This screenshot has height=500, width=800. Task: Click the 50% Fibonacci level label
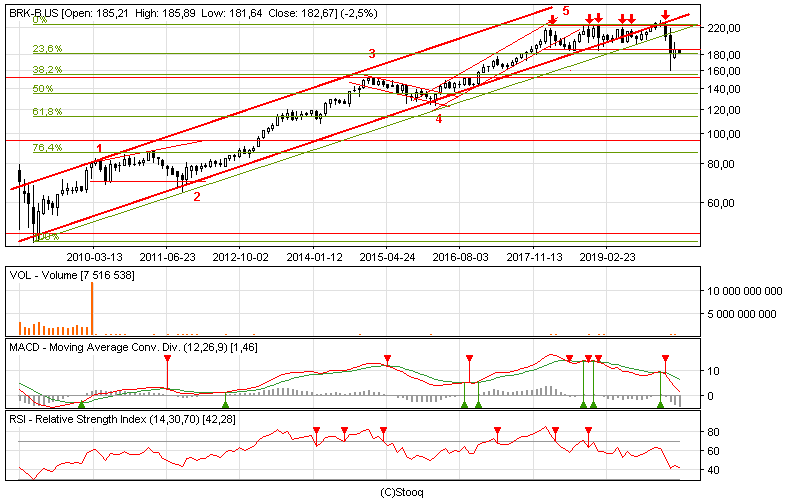pos(43,89)
